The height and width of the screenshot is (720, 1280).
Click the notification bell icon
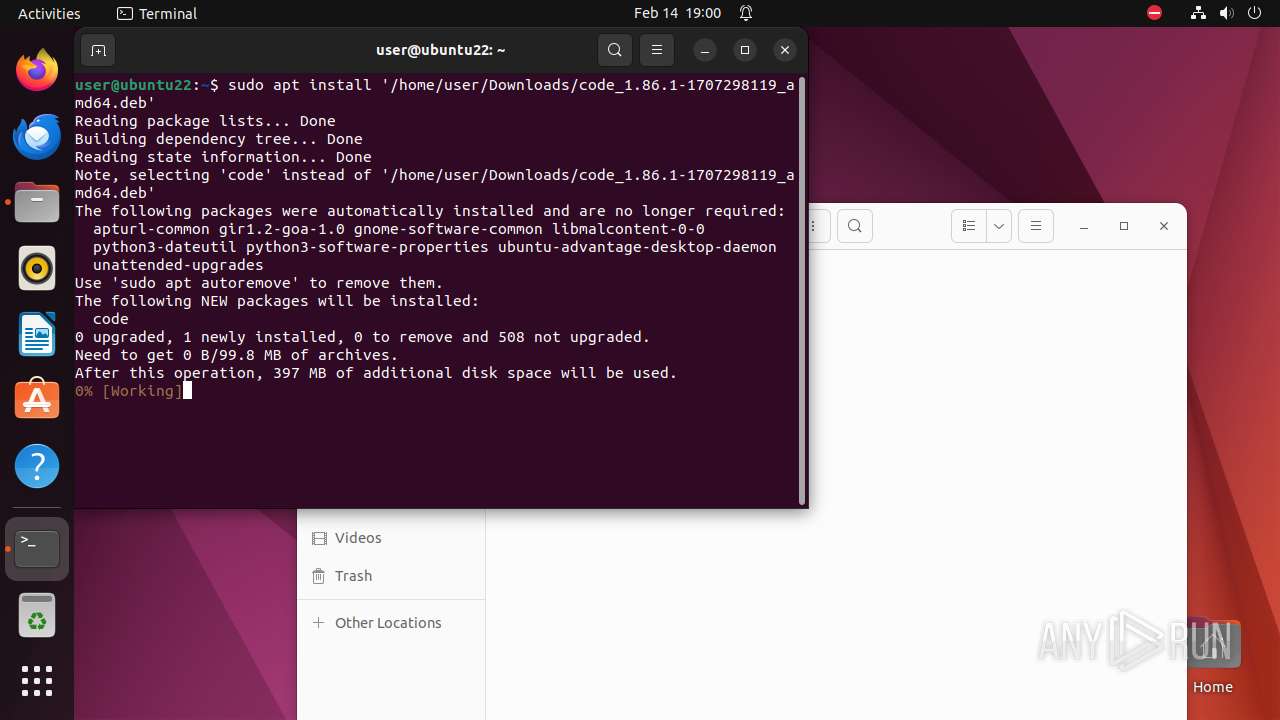click(x=746, y=13)
